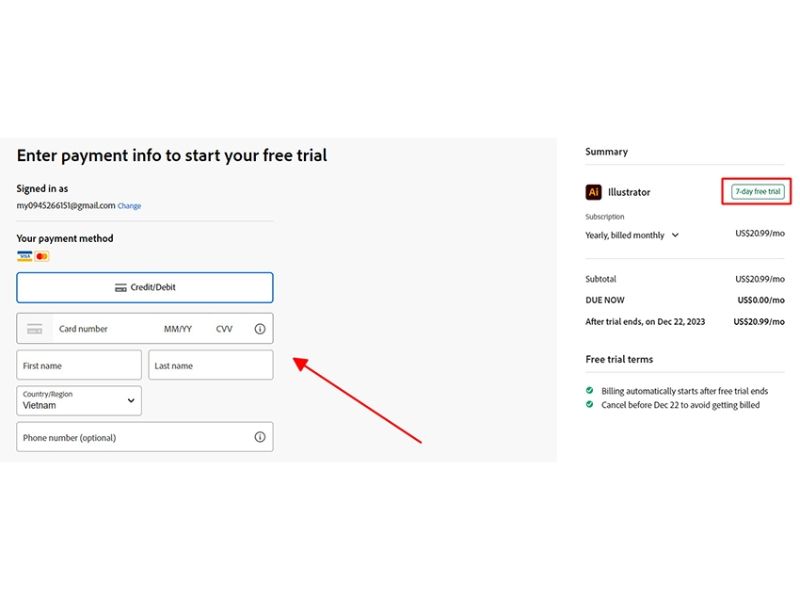Click the credit card icon in card field

[x=35, y=329]
